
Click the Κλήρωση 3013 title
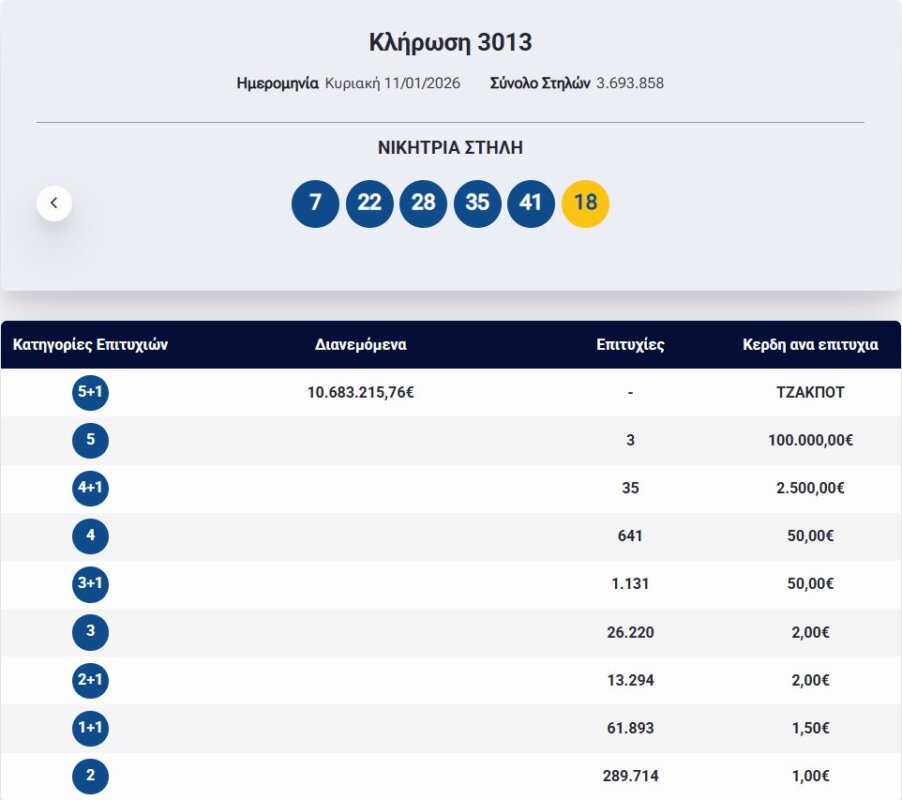coord(450,43)
